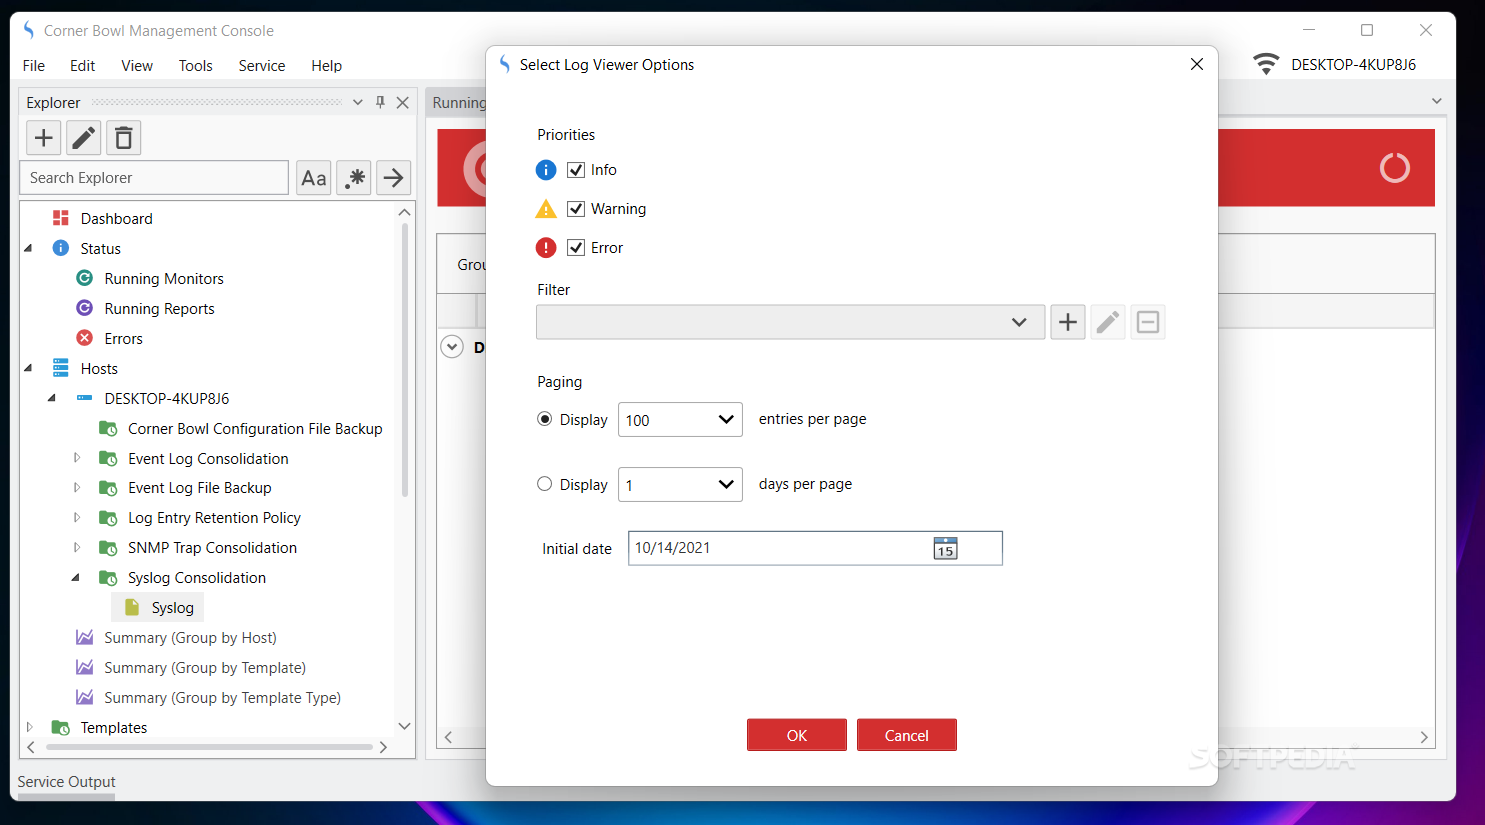Collapse the Status tree node
The height and width of the screenshot is (825, 1485).
click(x=28, y=248)
